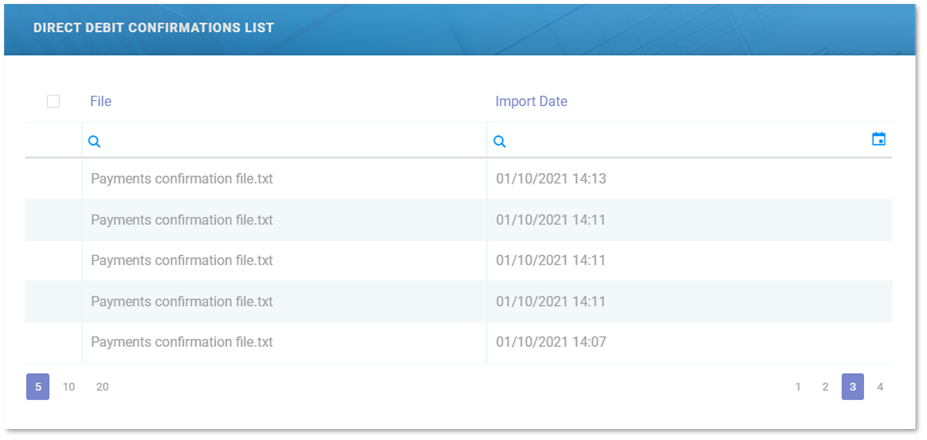Click the search icon in File filter
The height and width of the screenshot is (440, 927).
pos(94,142)
